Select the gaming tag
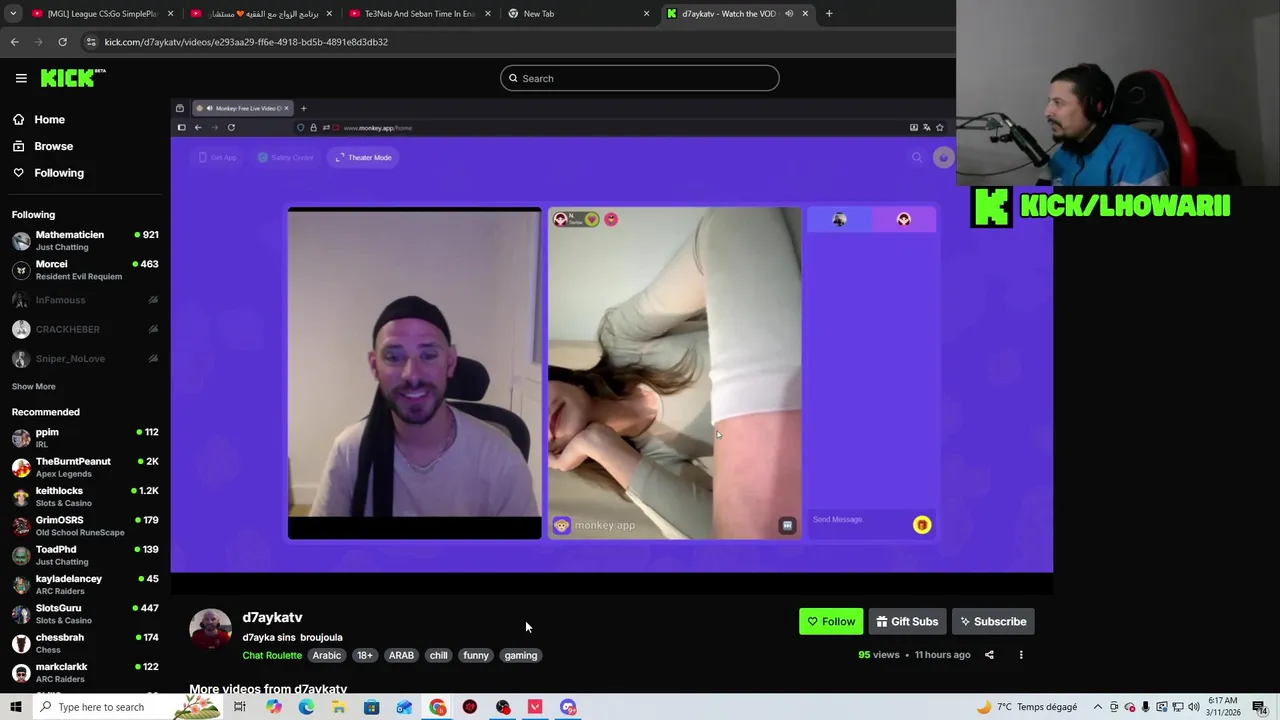Image resolution: width=1280 pixels, height=720 pixels. [521, 655]
